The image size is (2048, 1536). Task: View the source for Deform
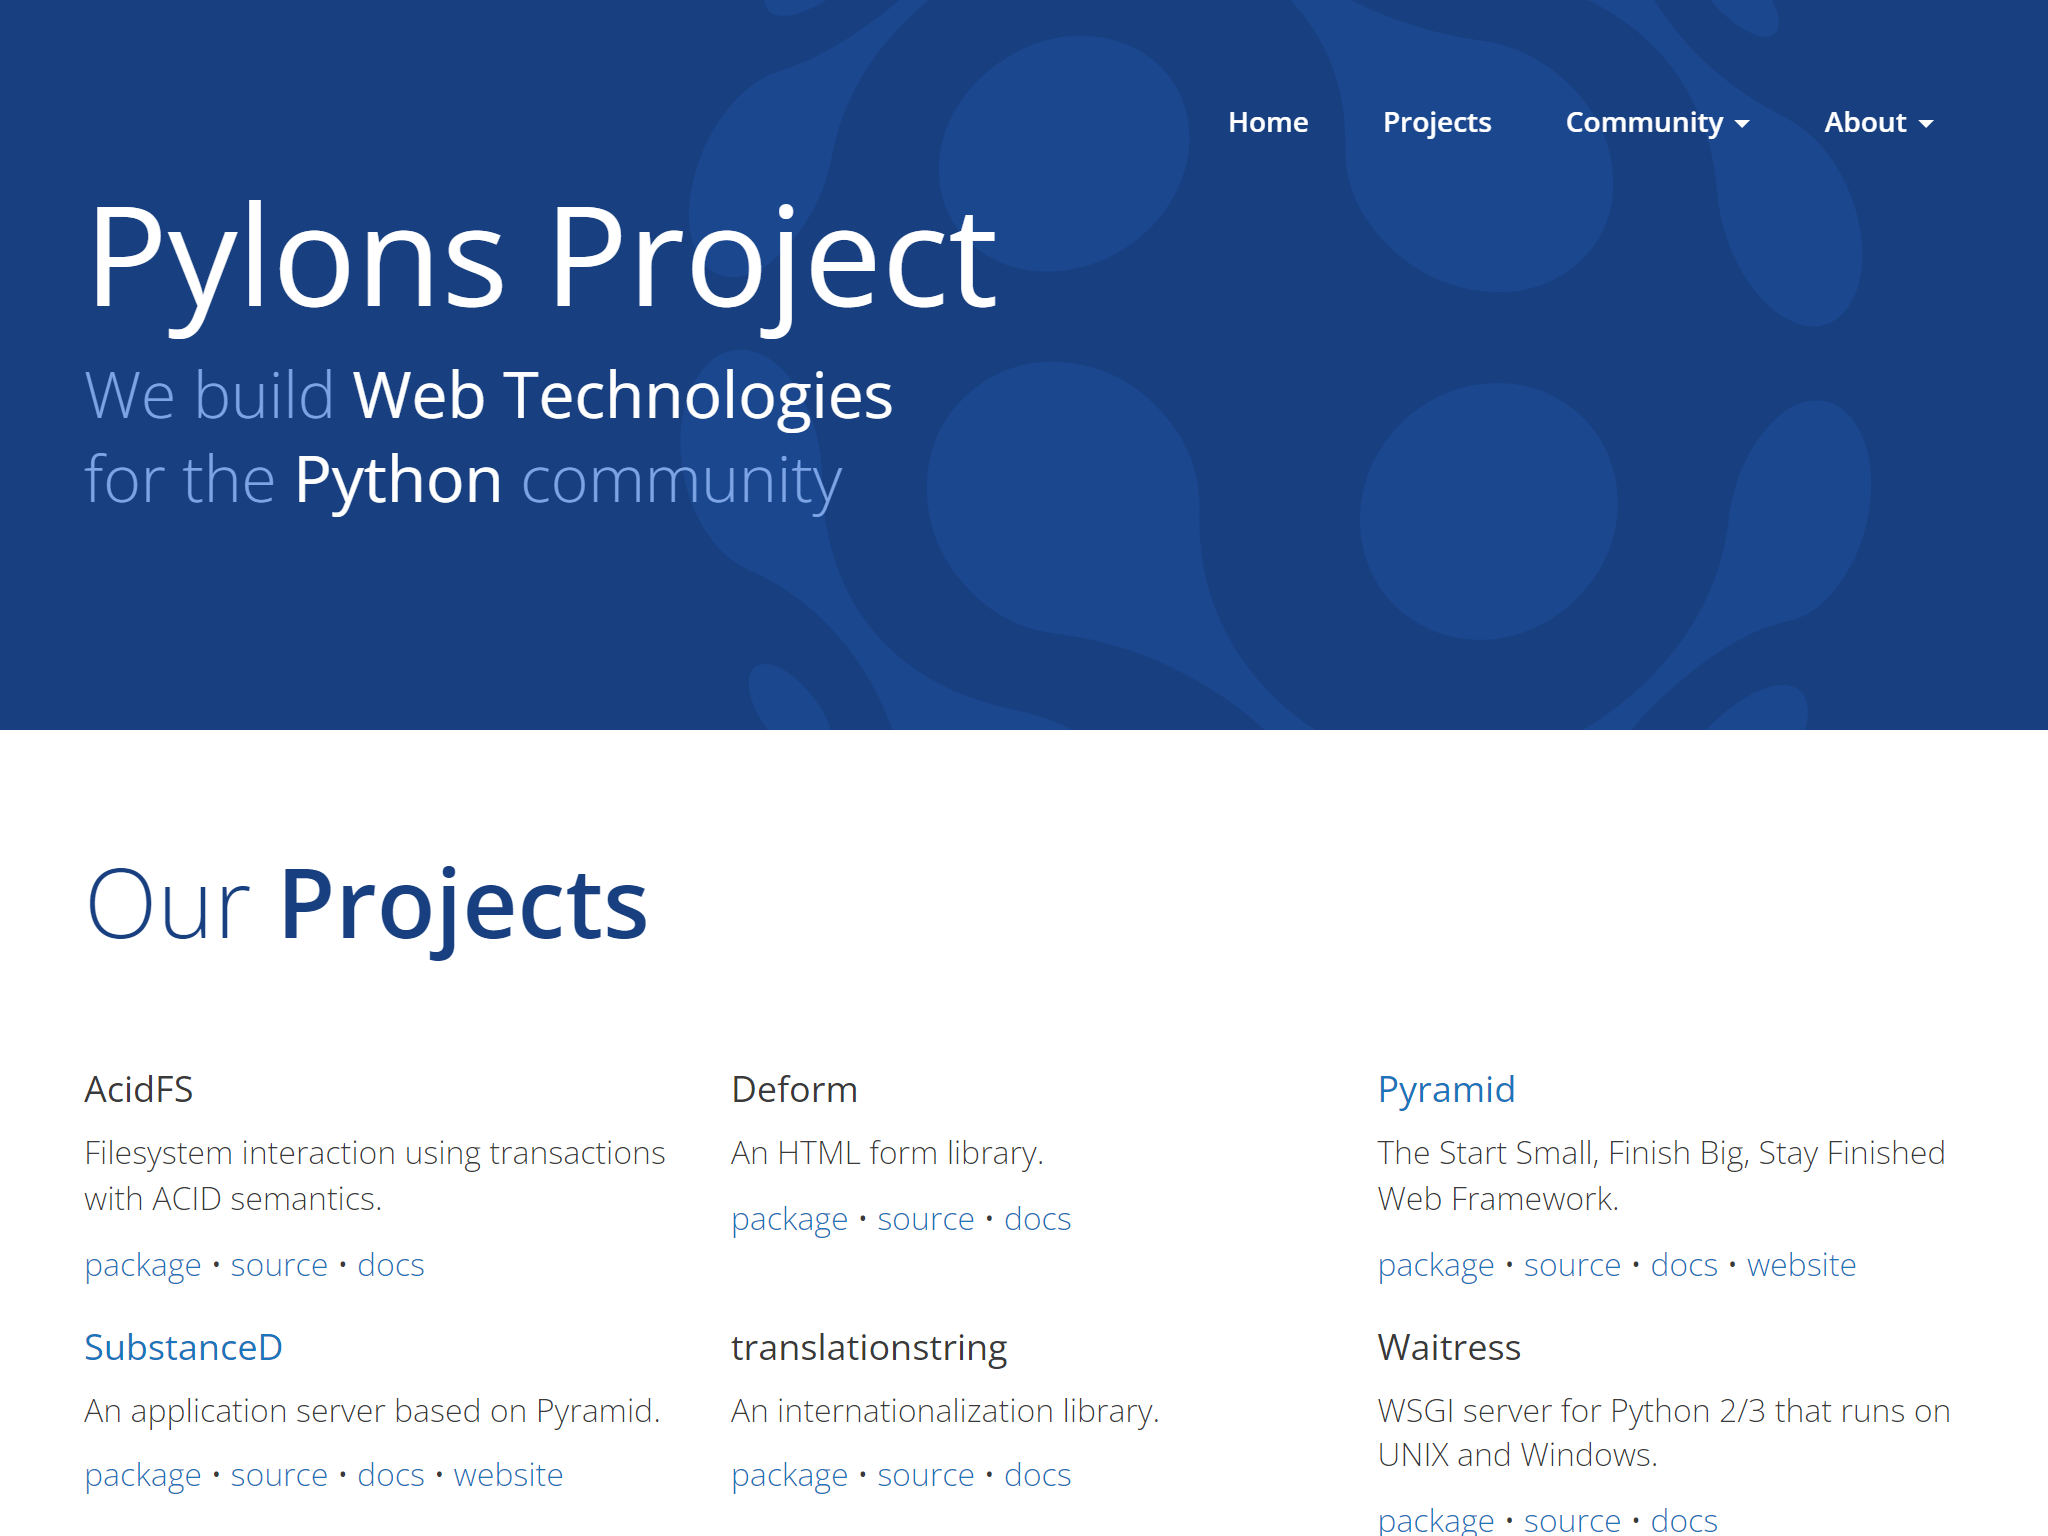point(925,1218)
